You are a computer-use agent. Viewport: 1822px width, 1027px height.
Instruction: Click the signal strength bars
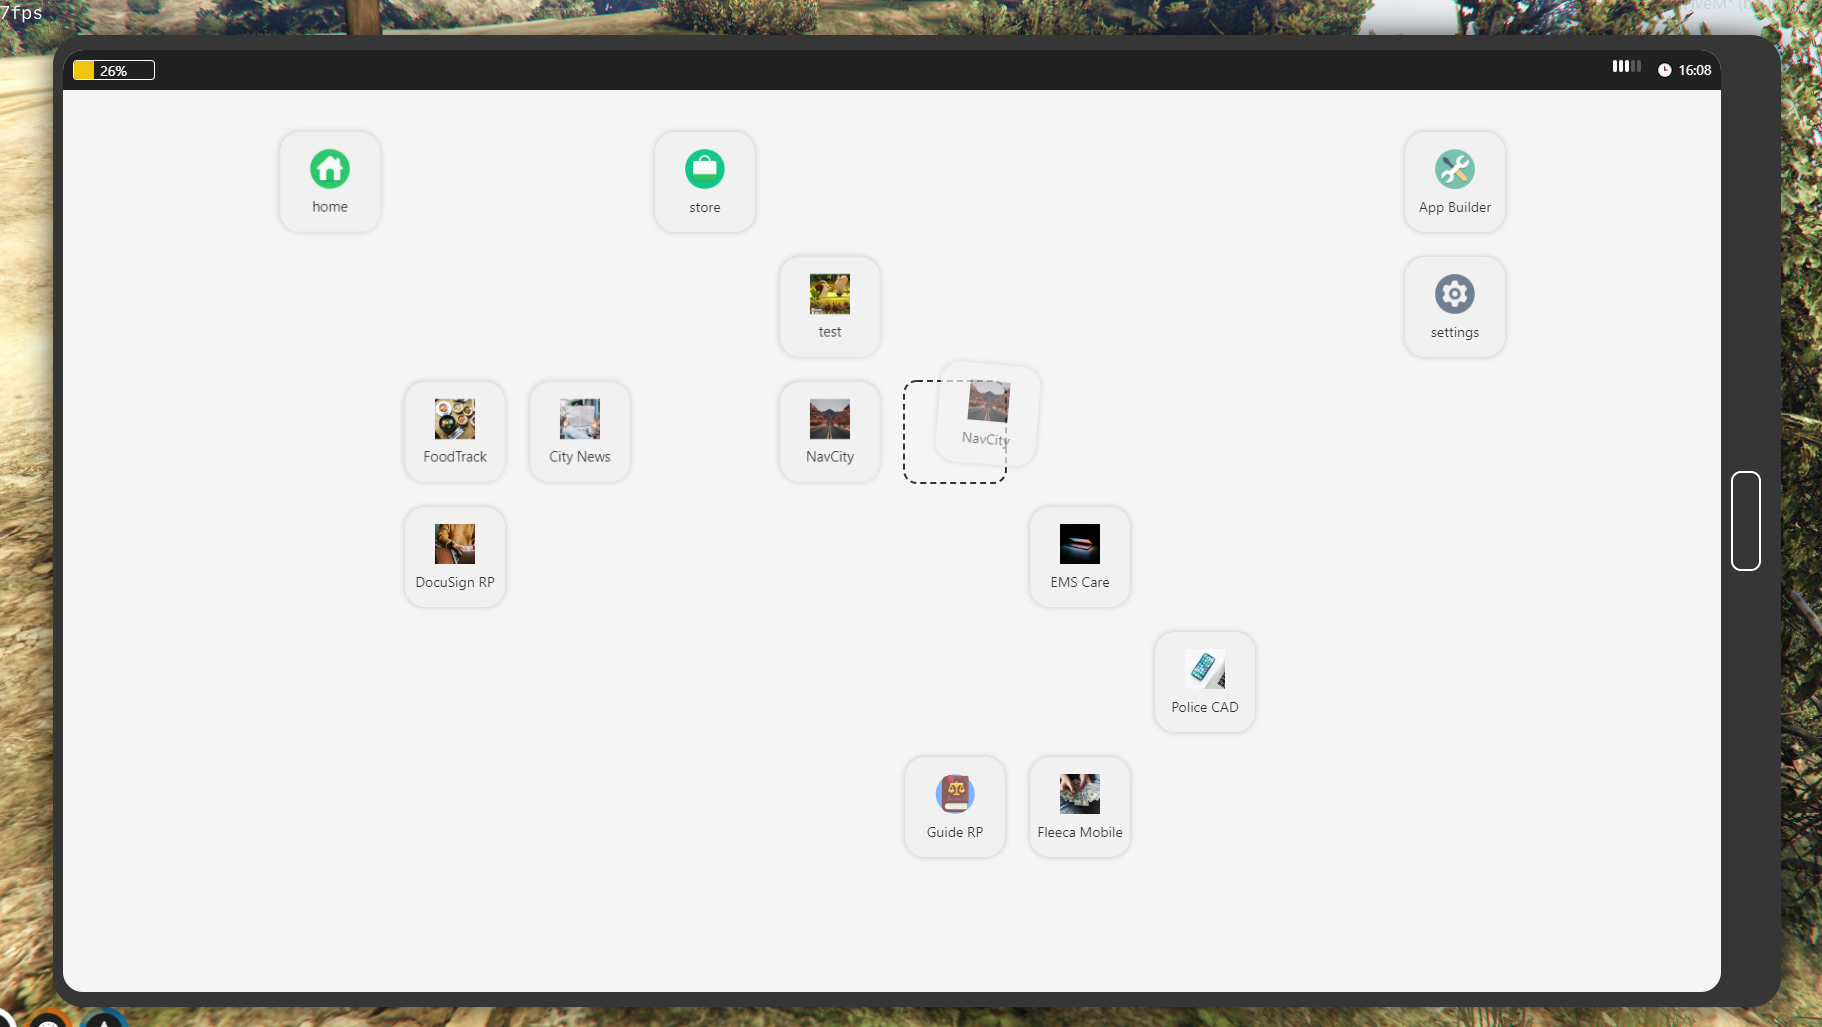click(1626, 66)
